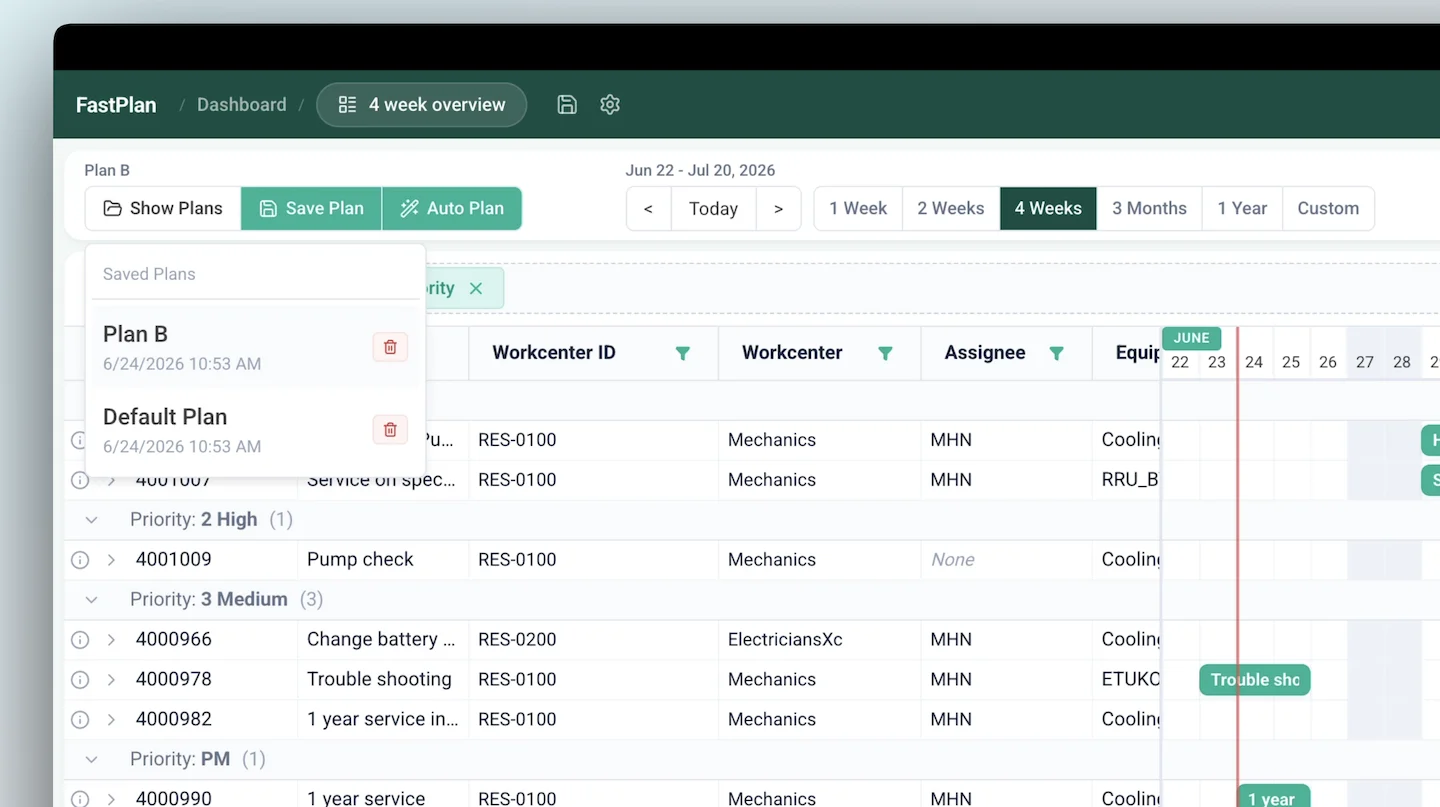Delete Default Plan with its trash icon

point(390,430)
